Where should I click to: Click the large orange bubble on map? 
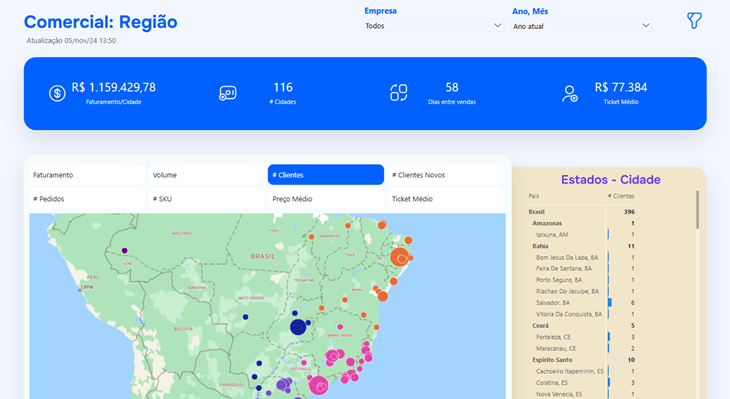(x=399, y=257)
